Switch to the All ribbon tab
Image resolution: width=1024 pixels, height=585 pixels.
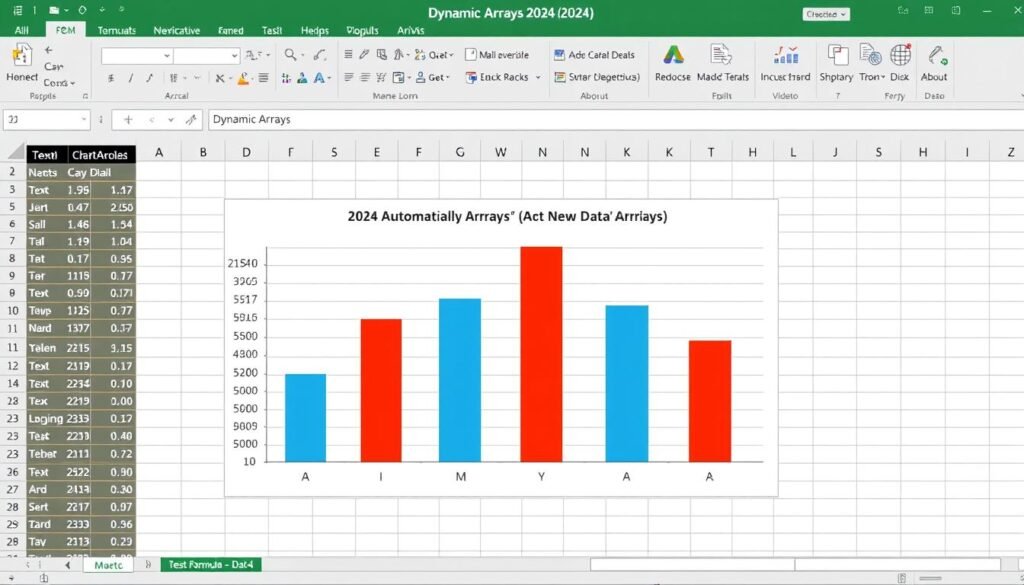coord(22,30)
